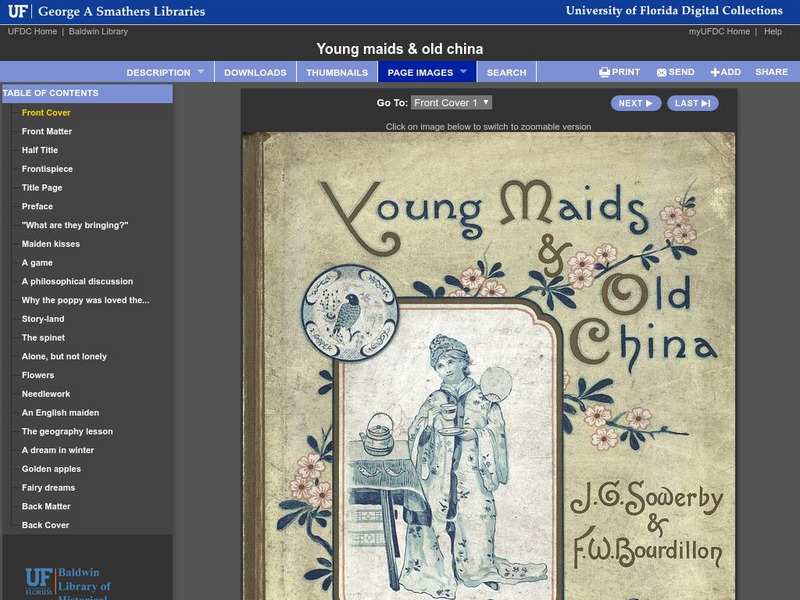Select Front Cover in the table of contents
The image size is (800, 600).
(x=45, y=113)
